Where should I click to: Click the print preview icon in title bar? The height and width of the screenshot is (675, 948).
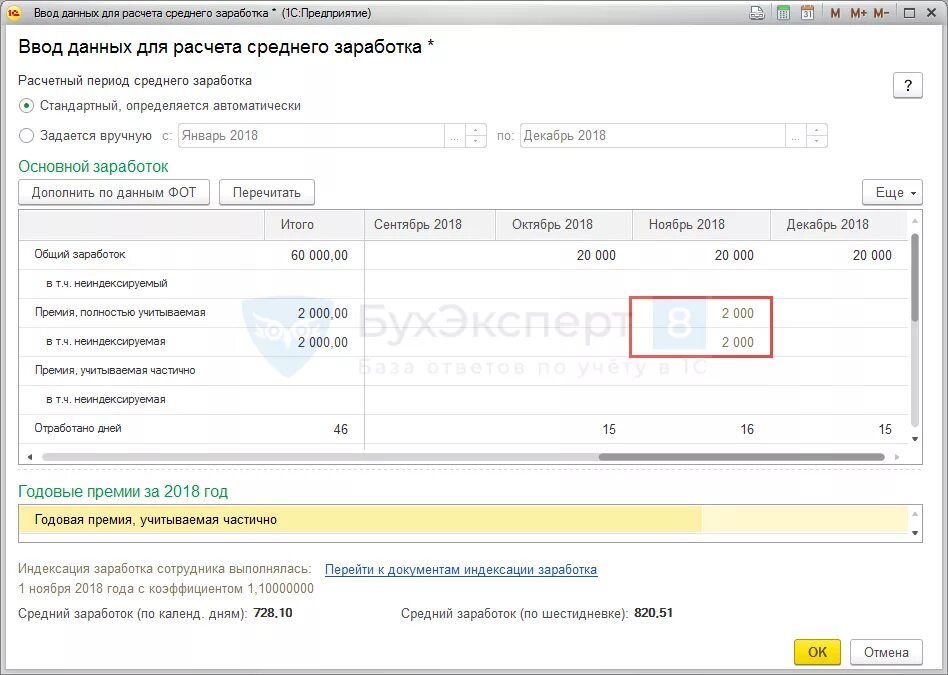tap(757, 13)
